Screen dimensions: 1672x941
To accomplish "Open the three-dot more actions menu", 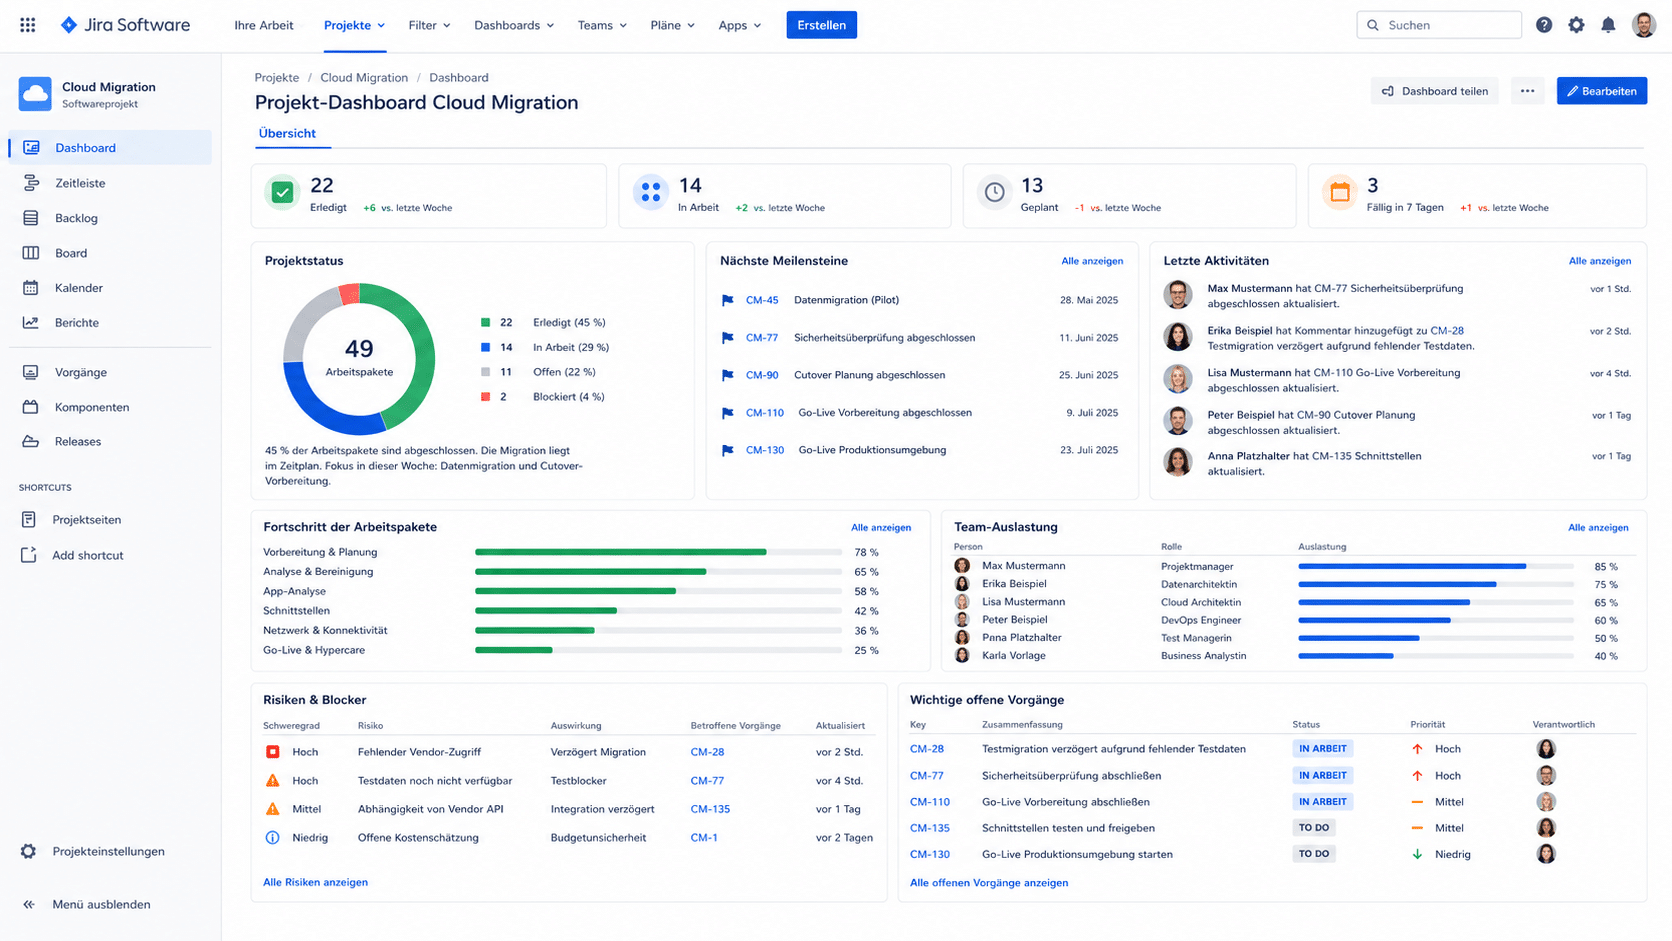I will [x=1527, y=91].
